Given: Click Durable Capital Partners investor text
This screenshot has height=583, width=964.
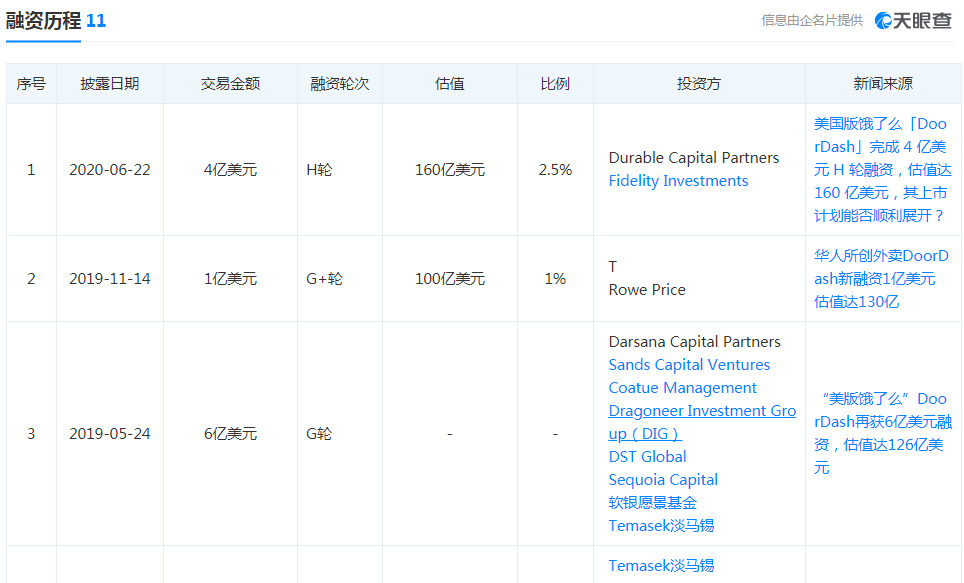Looking at the screenshot, I should (x=693, y=158).
